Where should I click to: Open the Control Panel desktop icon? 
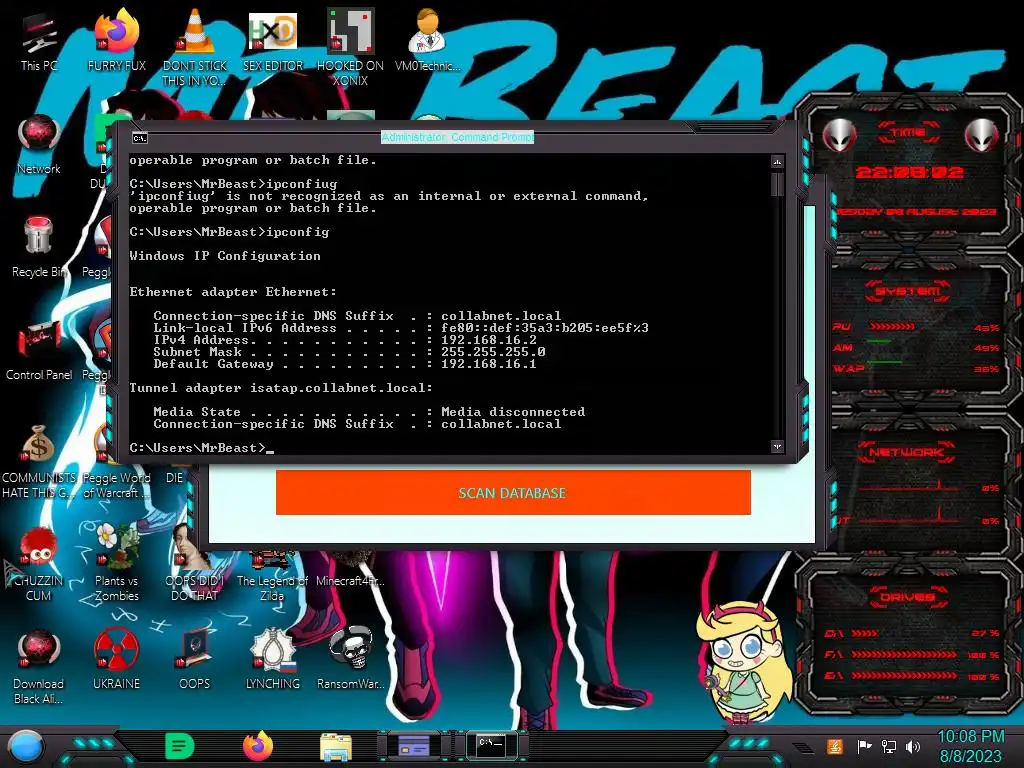[x=39, y=351]
